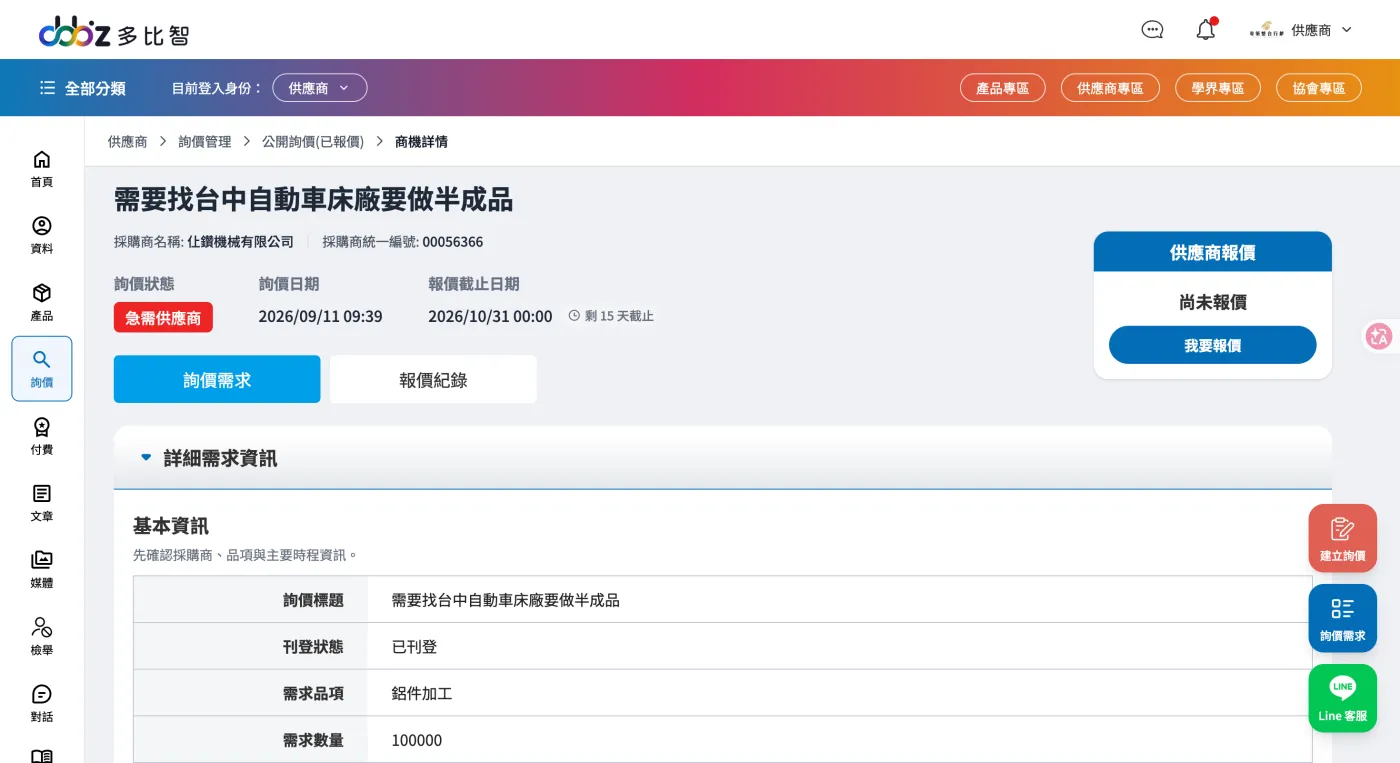
Task: Go to 首頁 home in sidebar
Action: click(42, 168)
